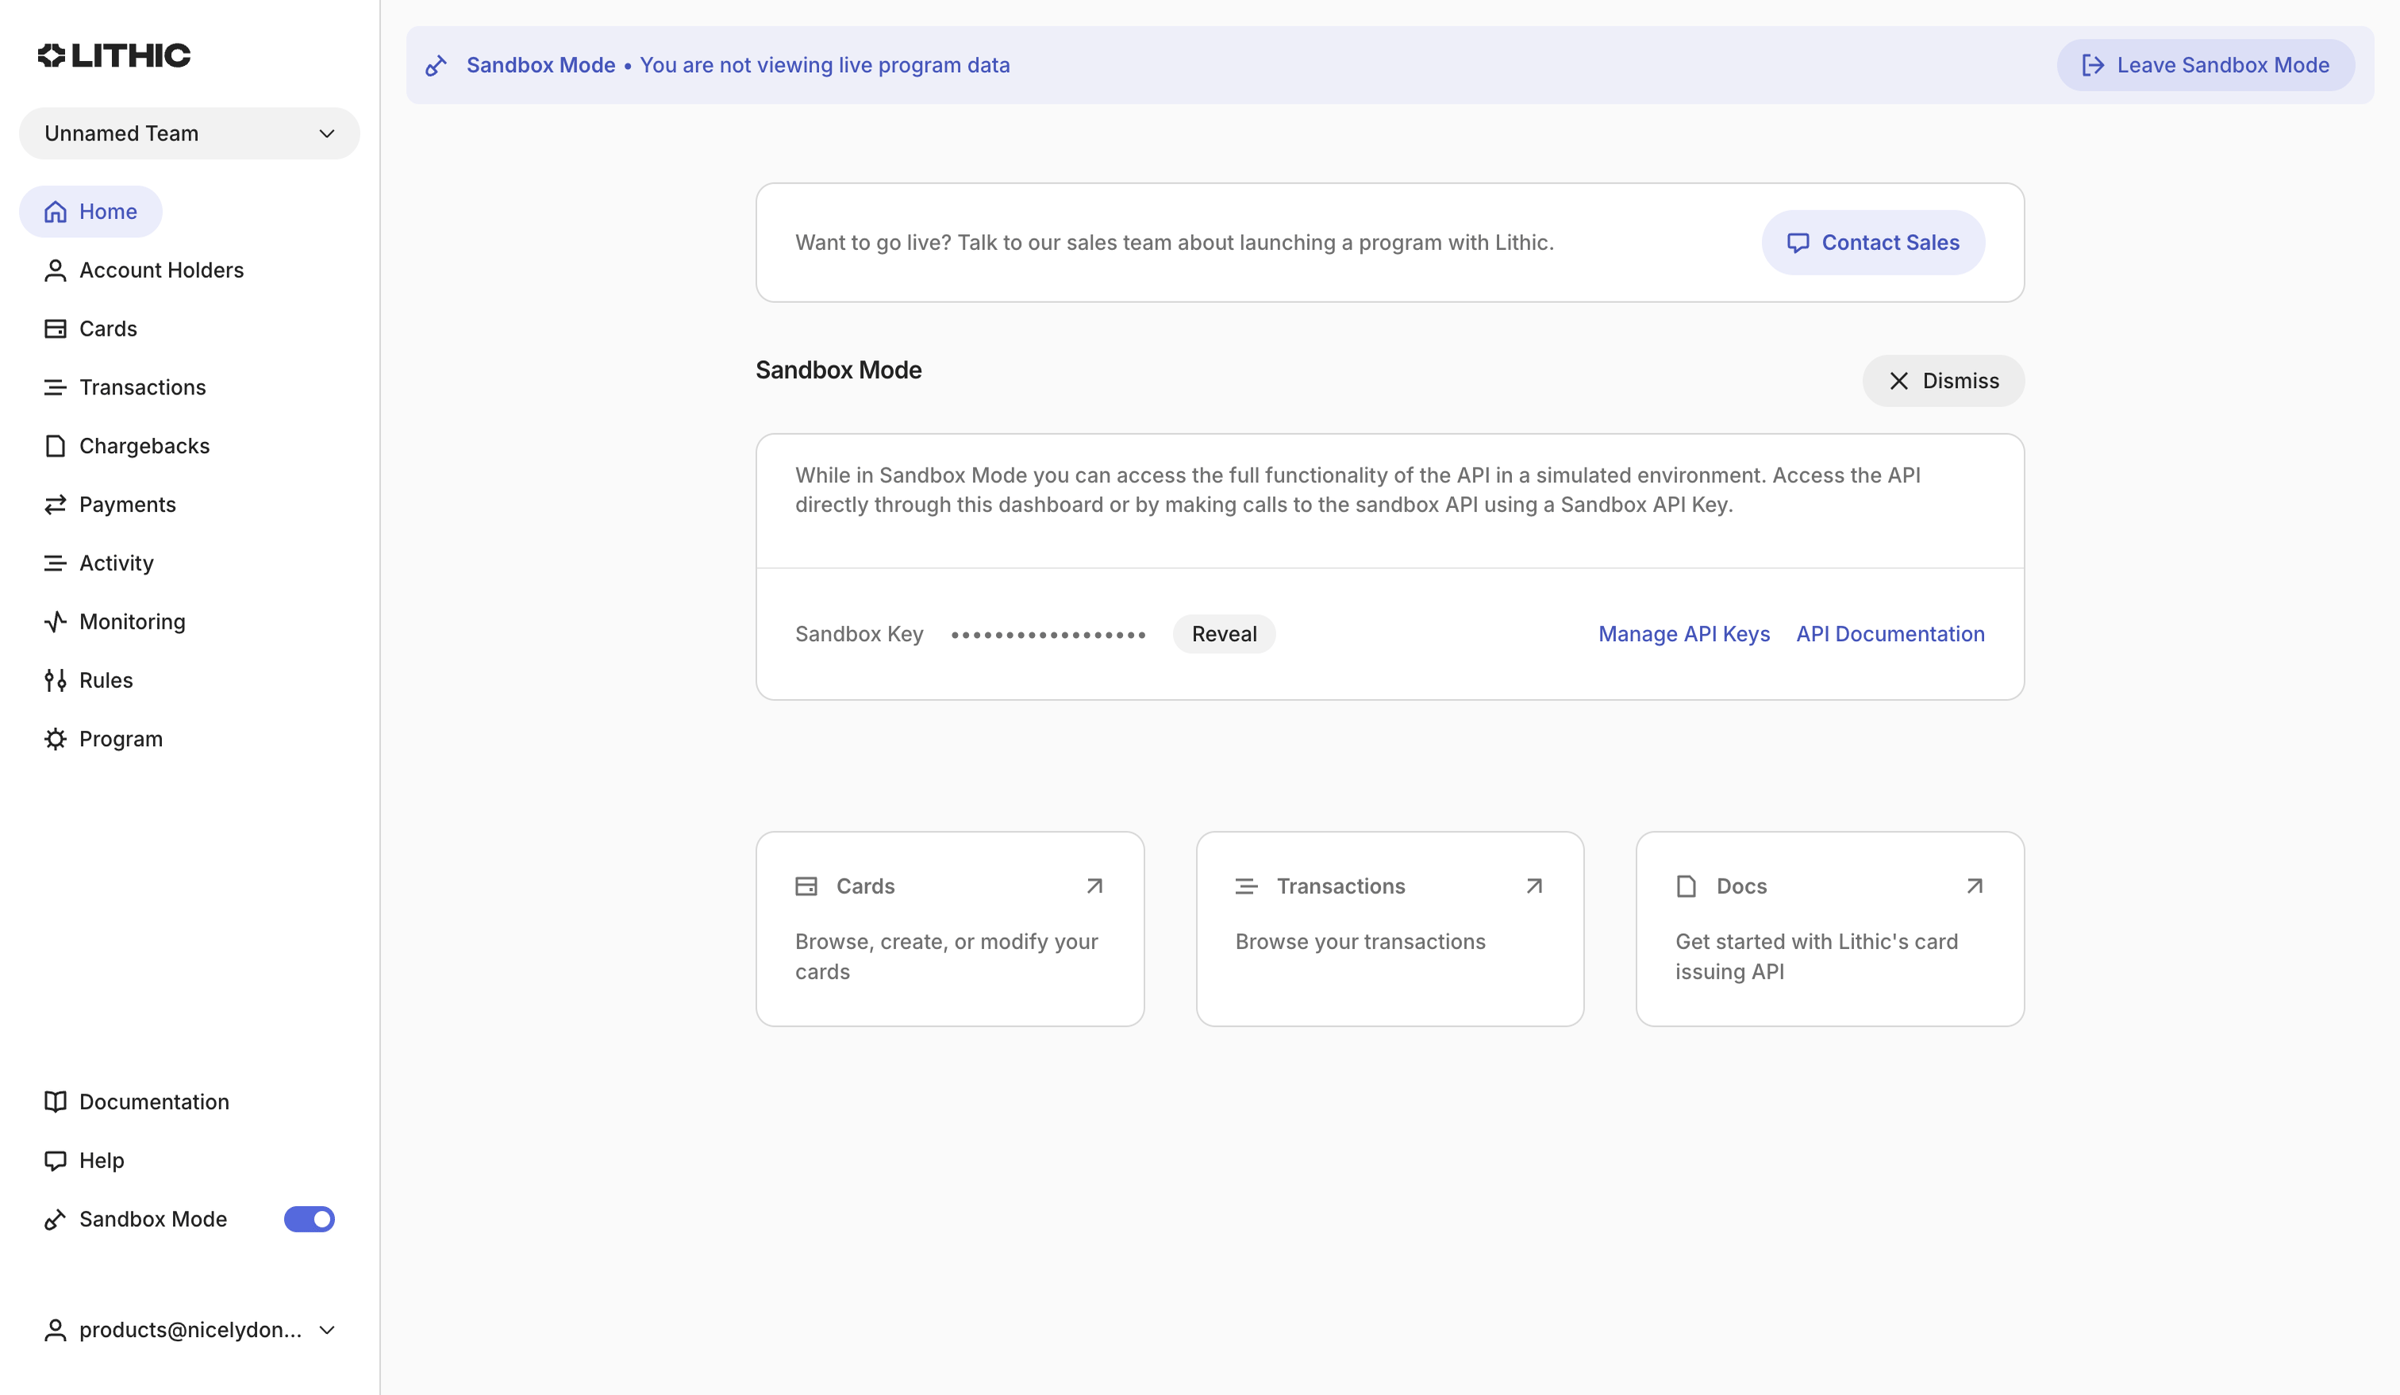Click the Chargebacks document icon
Viewport: 2400px width, 1395px height.
tap(55, 446)
